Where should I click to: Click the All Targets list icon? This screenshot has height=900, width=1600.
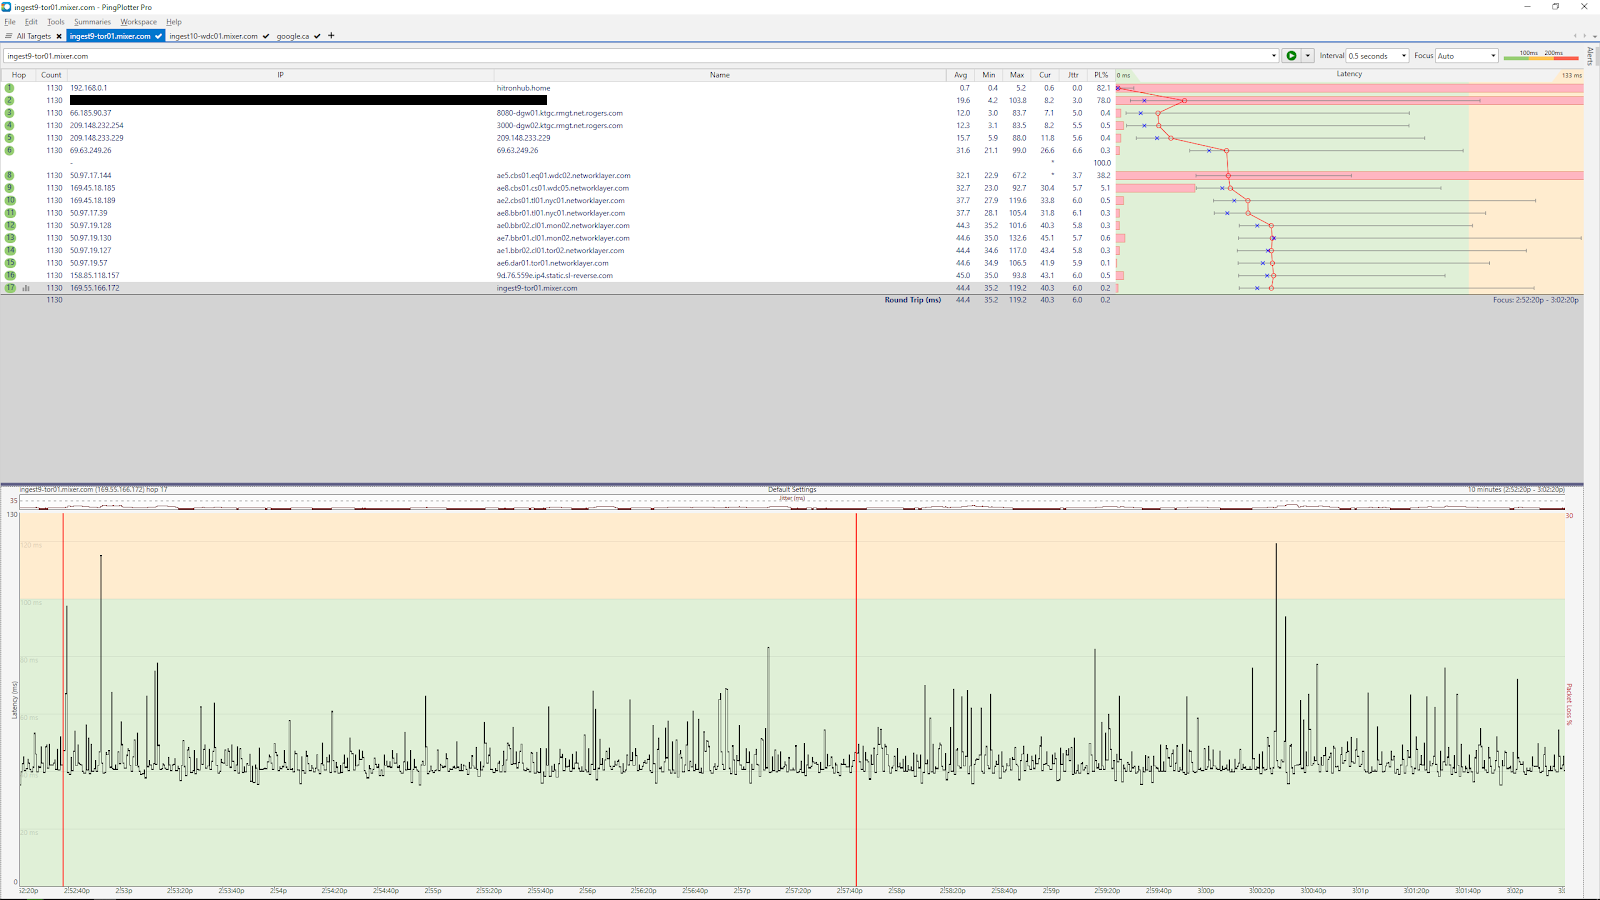point(9,36)
